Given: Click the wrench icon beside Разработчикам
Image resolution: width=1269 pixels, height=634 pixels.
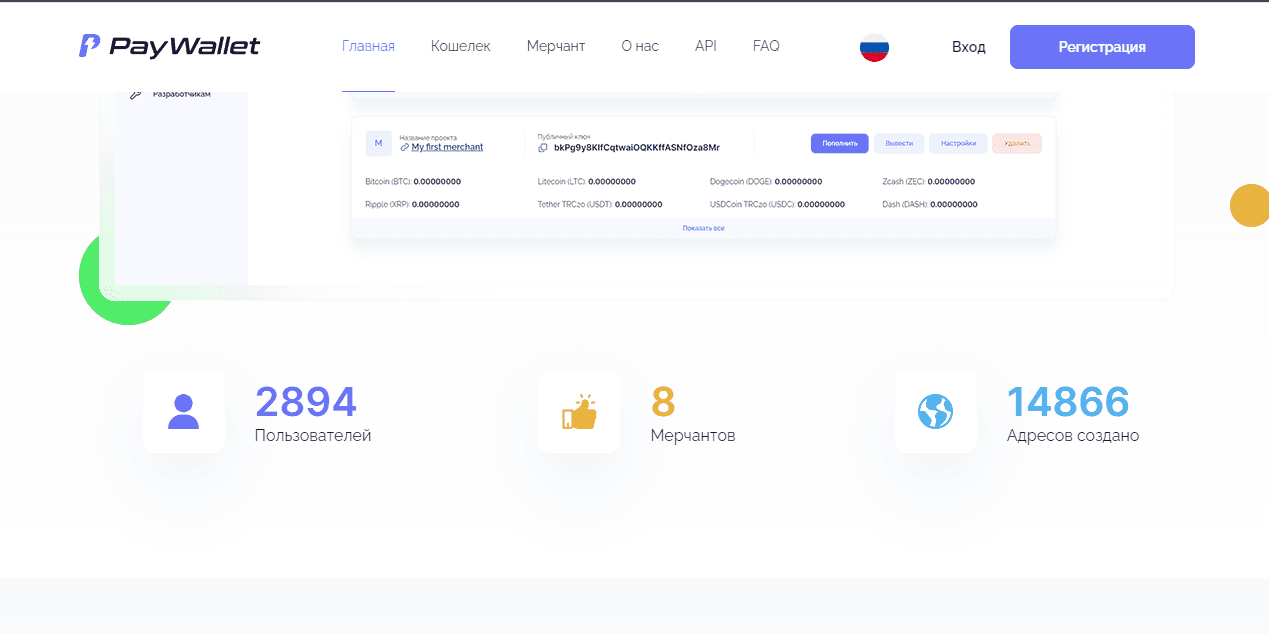Looking at the screenshot, I should click(x=136, y=94).
